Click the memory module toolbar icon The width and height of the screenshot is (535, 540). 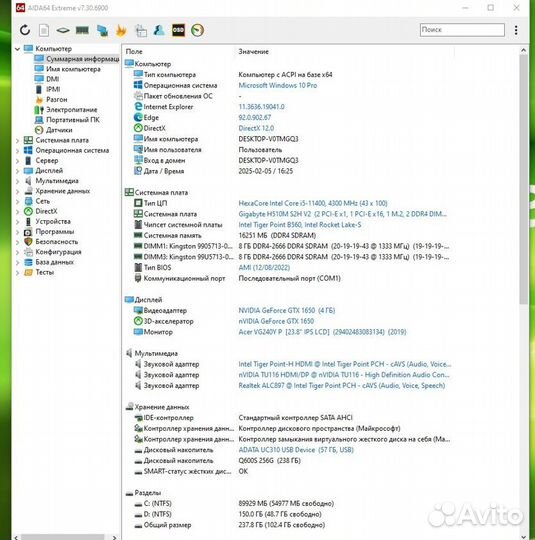82,30
